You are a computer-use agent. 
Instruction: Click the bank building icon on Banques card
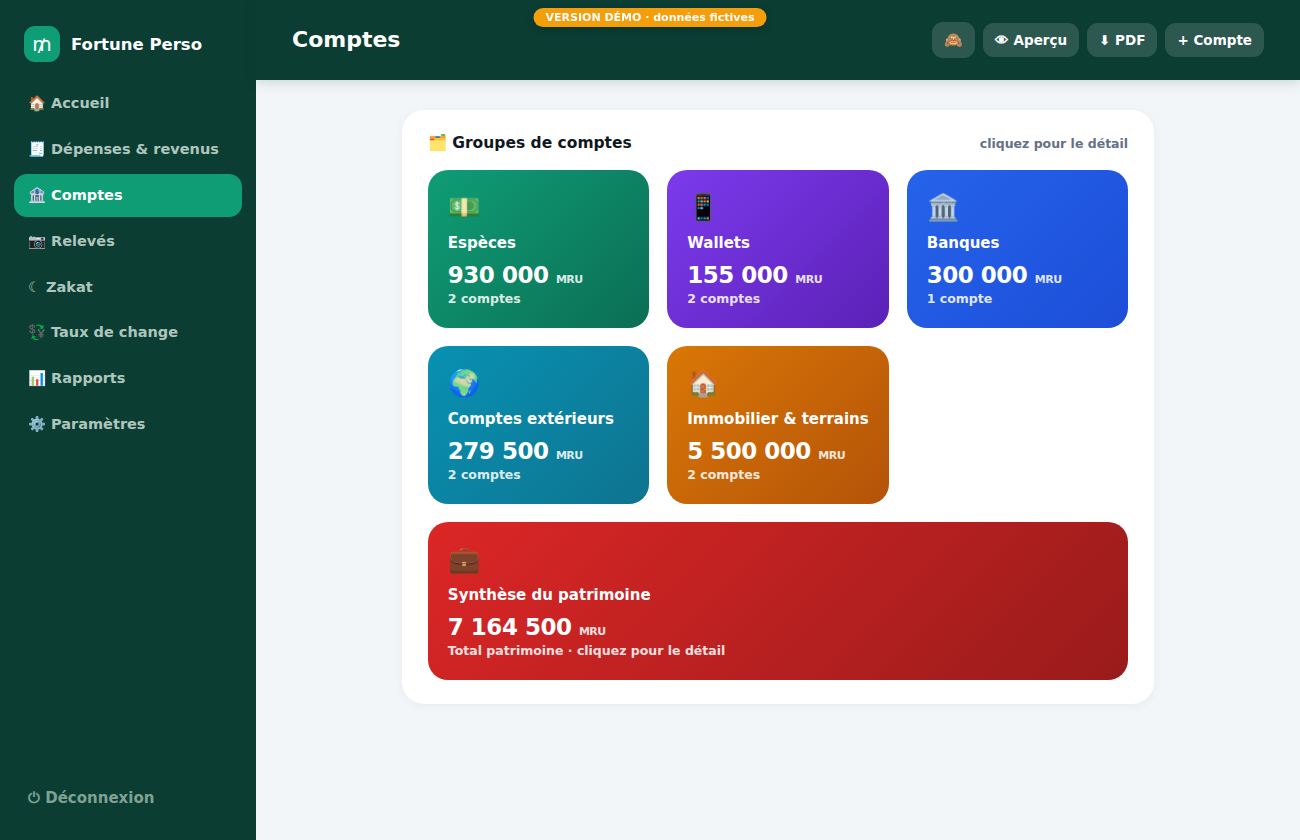pyautogui.click(x=943, y=207)
